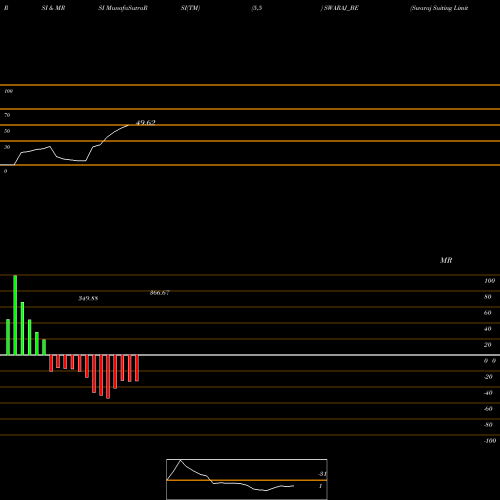Click the Swaraj Suiting Limit title text
The width and height of the screenshot is (500, 500).
(x=439, y=8)
